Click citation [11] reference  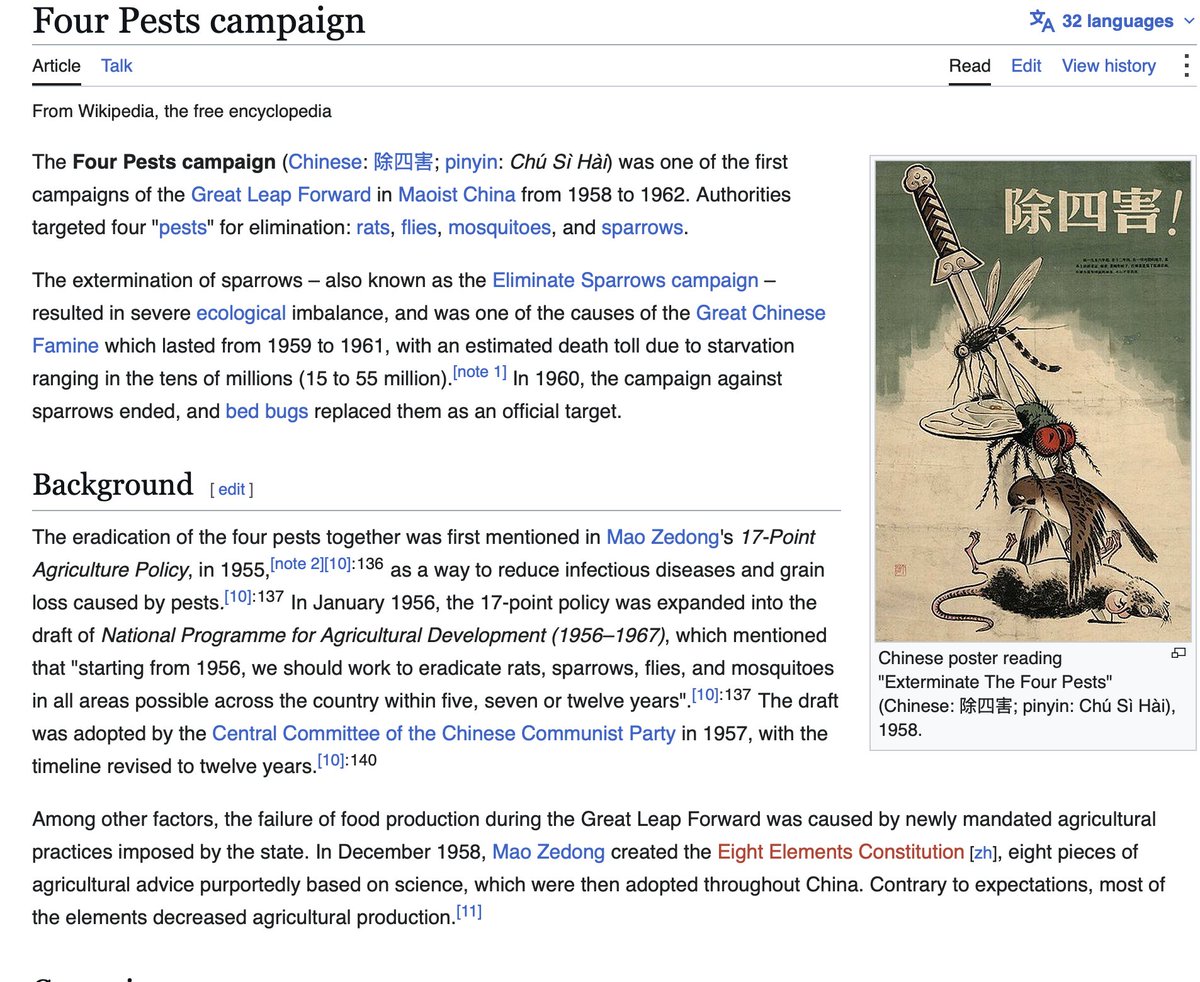click(469, 911)
